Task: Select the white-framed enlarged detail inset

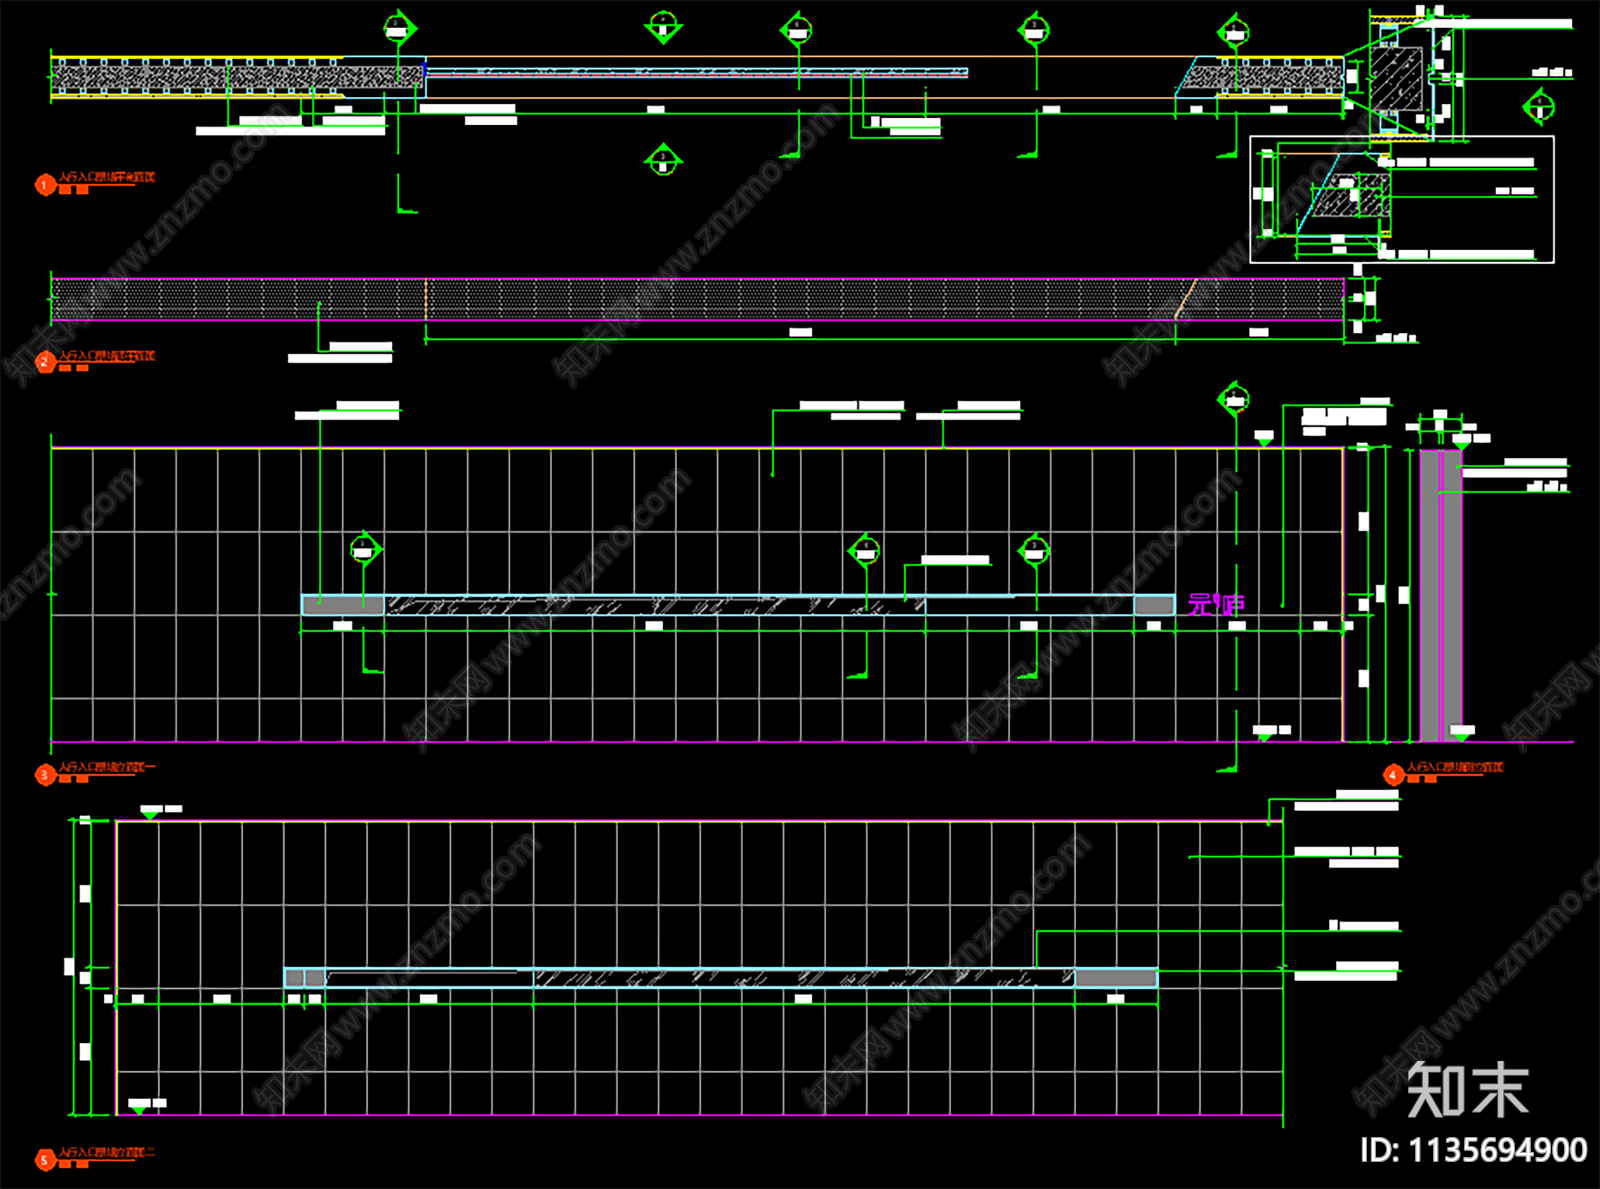Action: point(1402,200)
